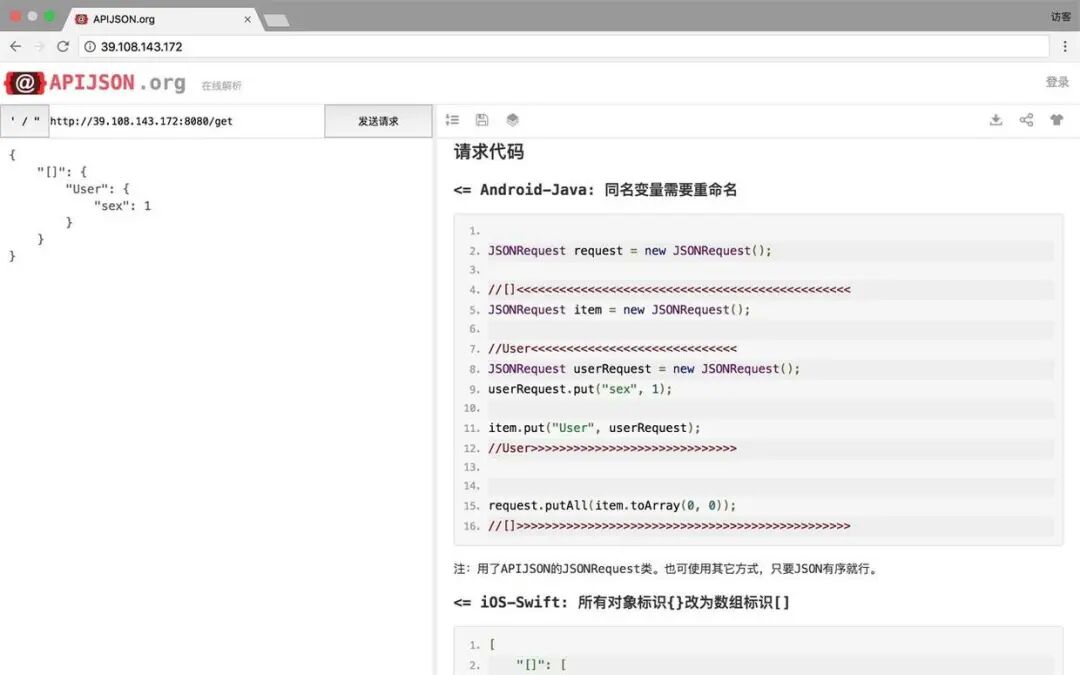Click the 发送请求 send request button
This screenshot has height=675, width=1080.
(x=378, y=121)
